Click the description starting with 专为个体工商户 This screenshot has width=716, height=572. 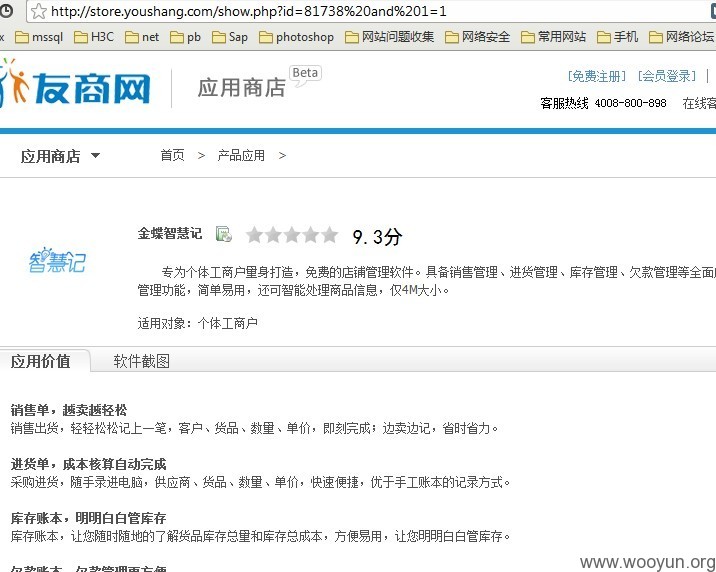426,281
